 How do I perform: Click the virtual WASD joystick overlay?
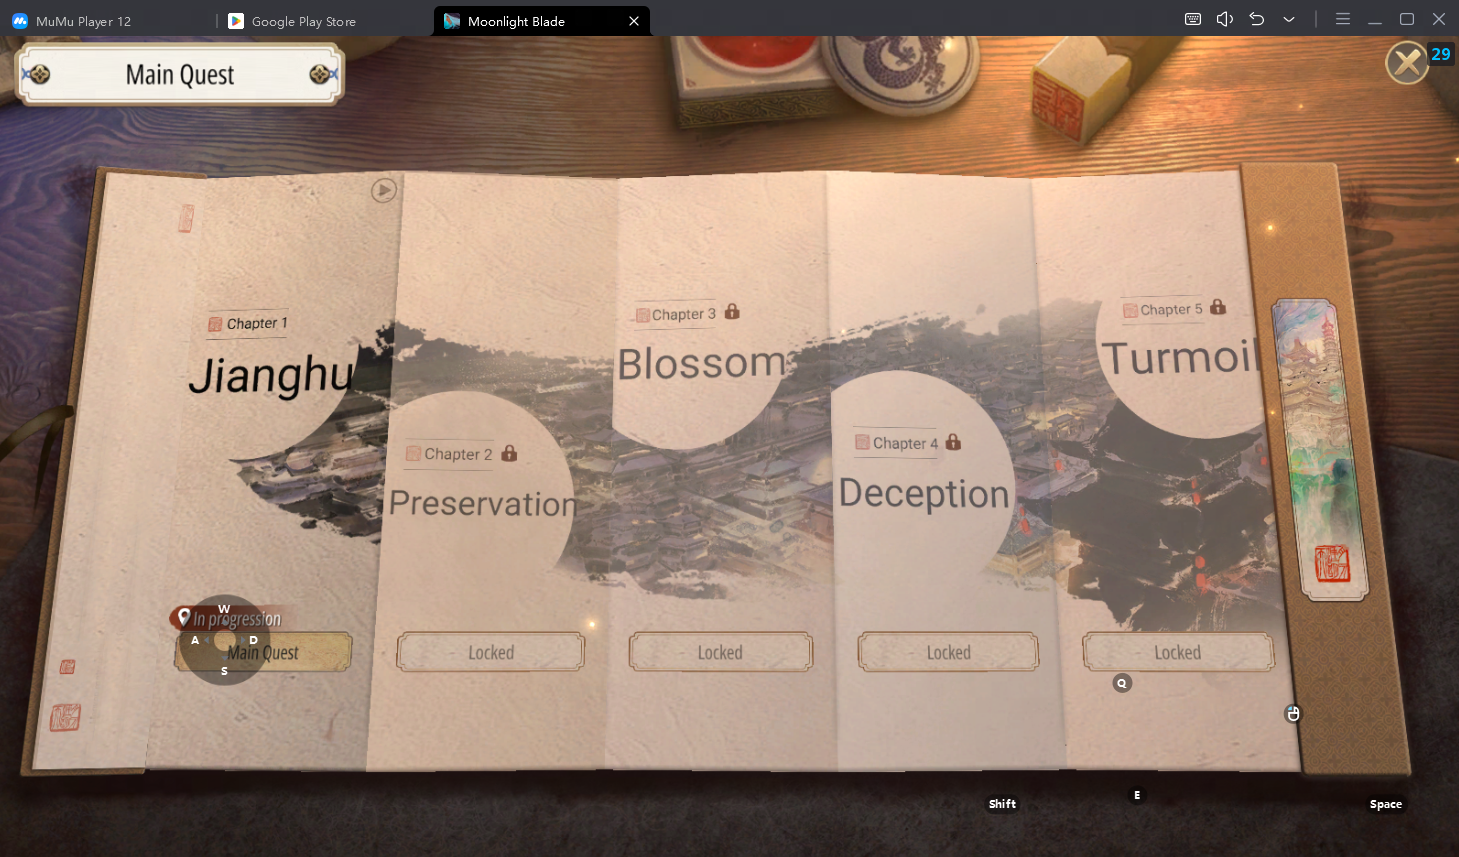pos(225,640)
